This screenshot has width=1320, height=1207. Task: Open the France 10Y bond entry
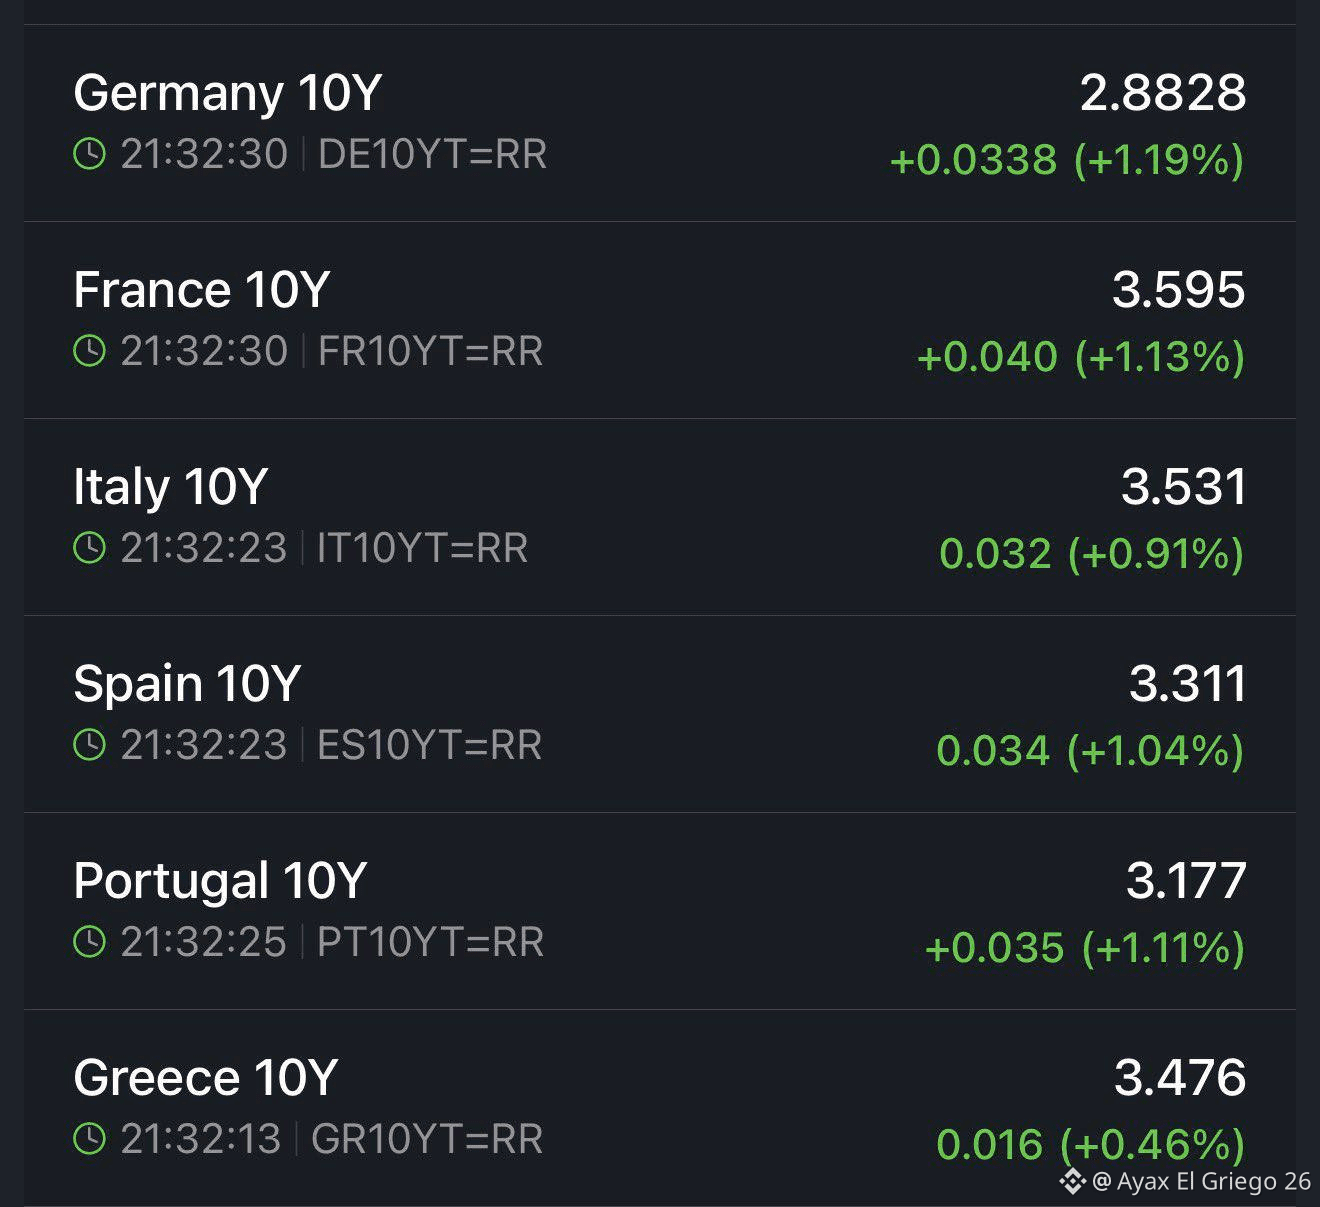tap(202, 290)
